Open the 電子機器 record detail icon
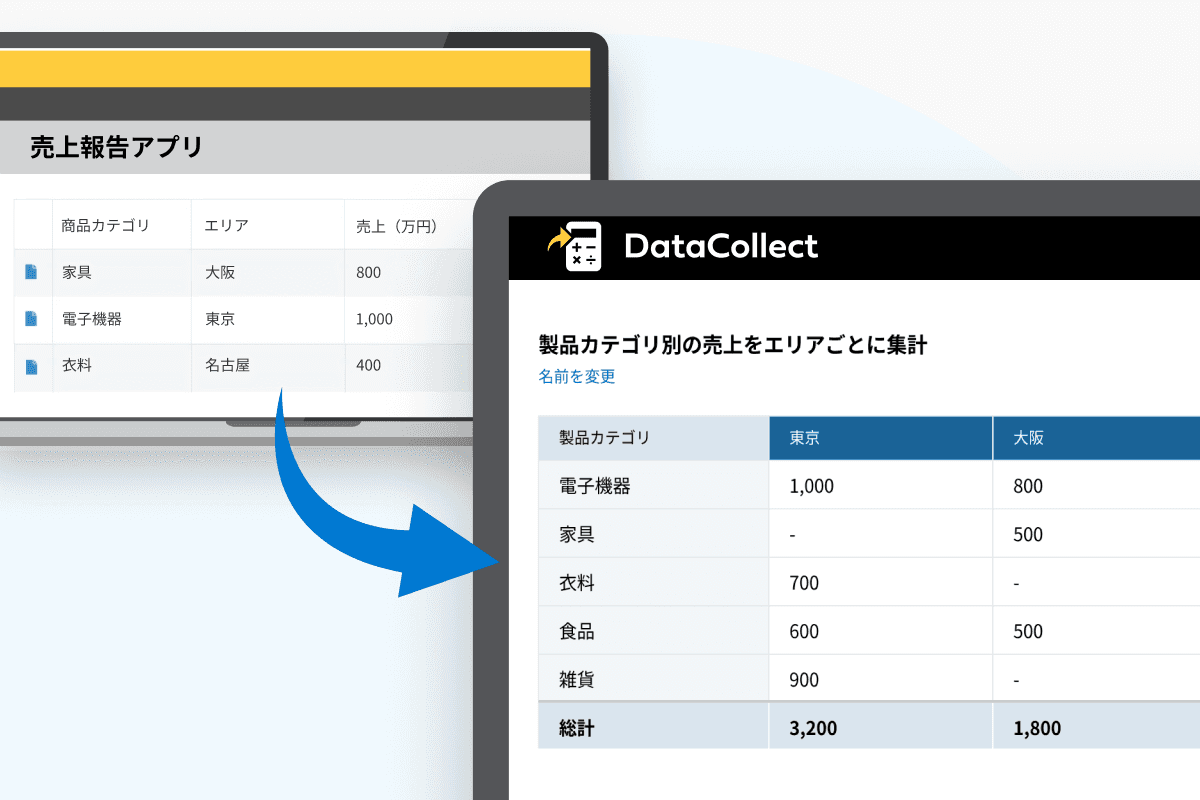Screen dimensions: 1200x800 (31, 319)
